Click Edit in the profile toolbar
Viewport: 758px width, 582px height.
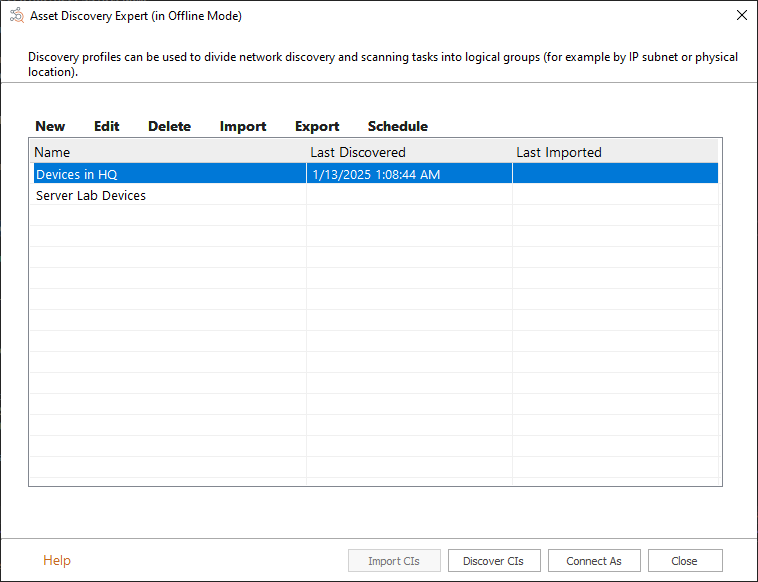(x=107, y=126)
